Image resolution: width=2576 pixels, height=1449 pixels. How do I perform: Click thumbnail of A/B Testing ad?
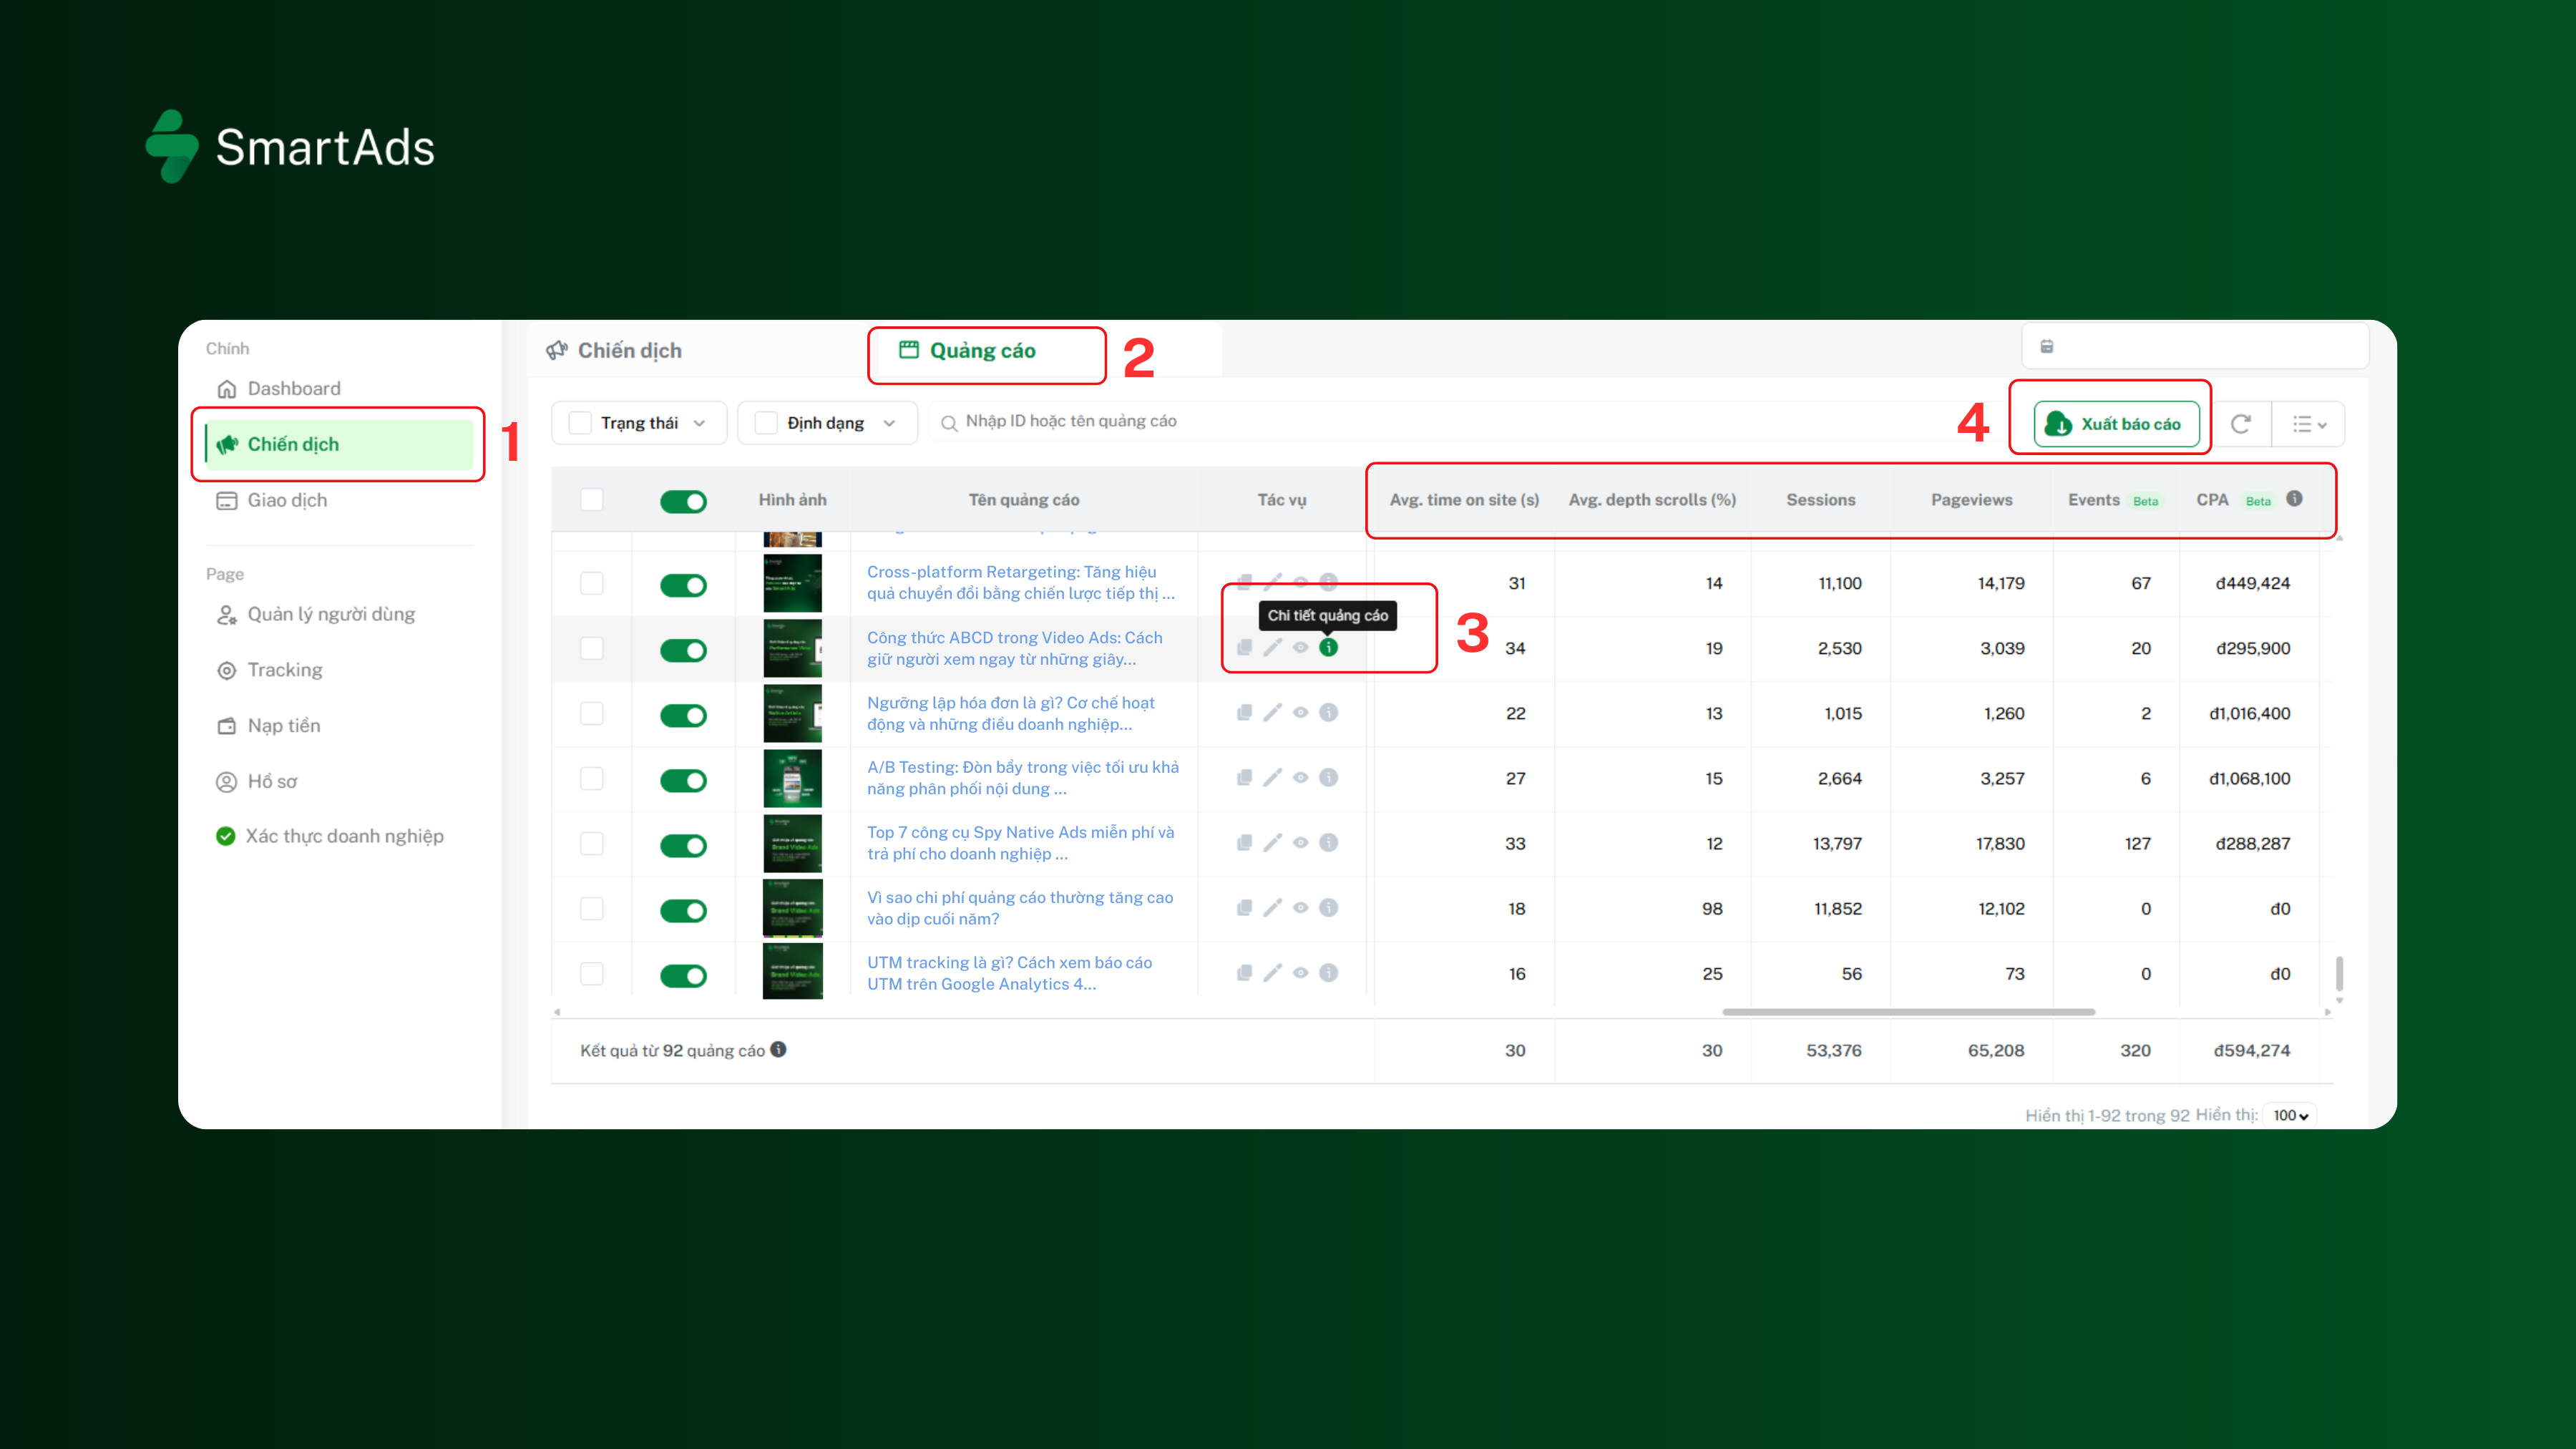coord(792,778)
